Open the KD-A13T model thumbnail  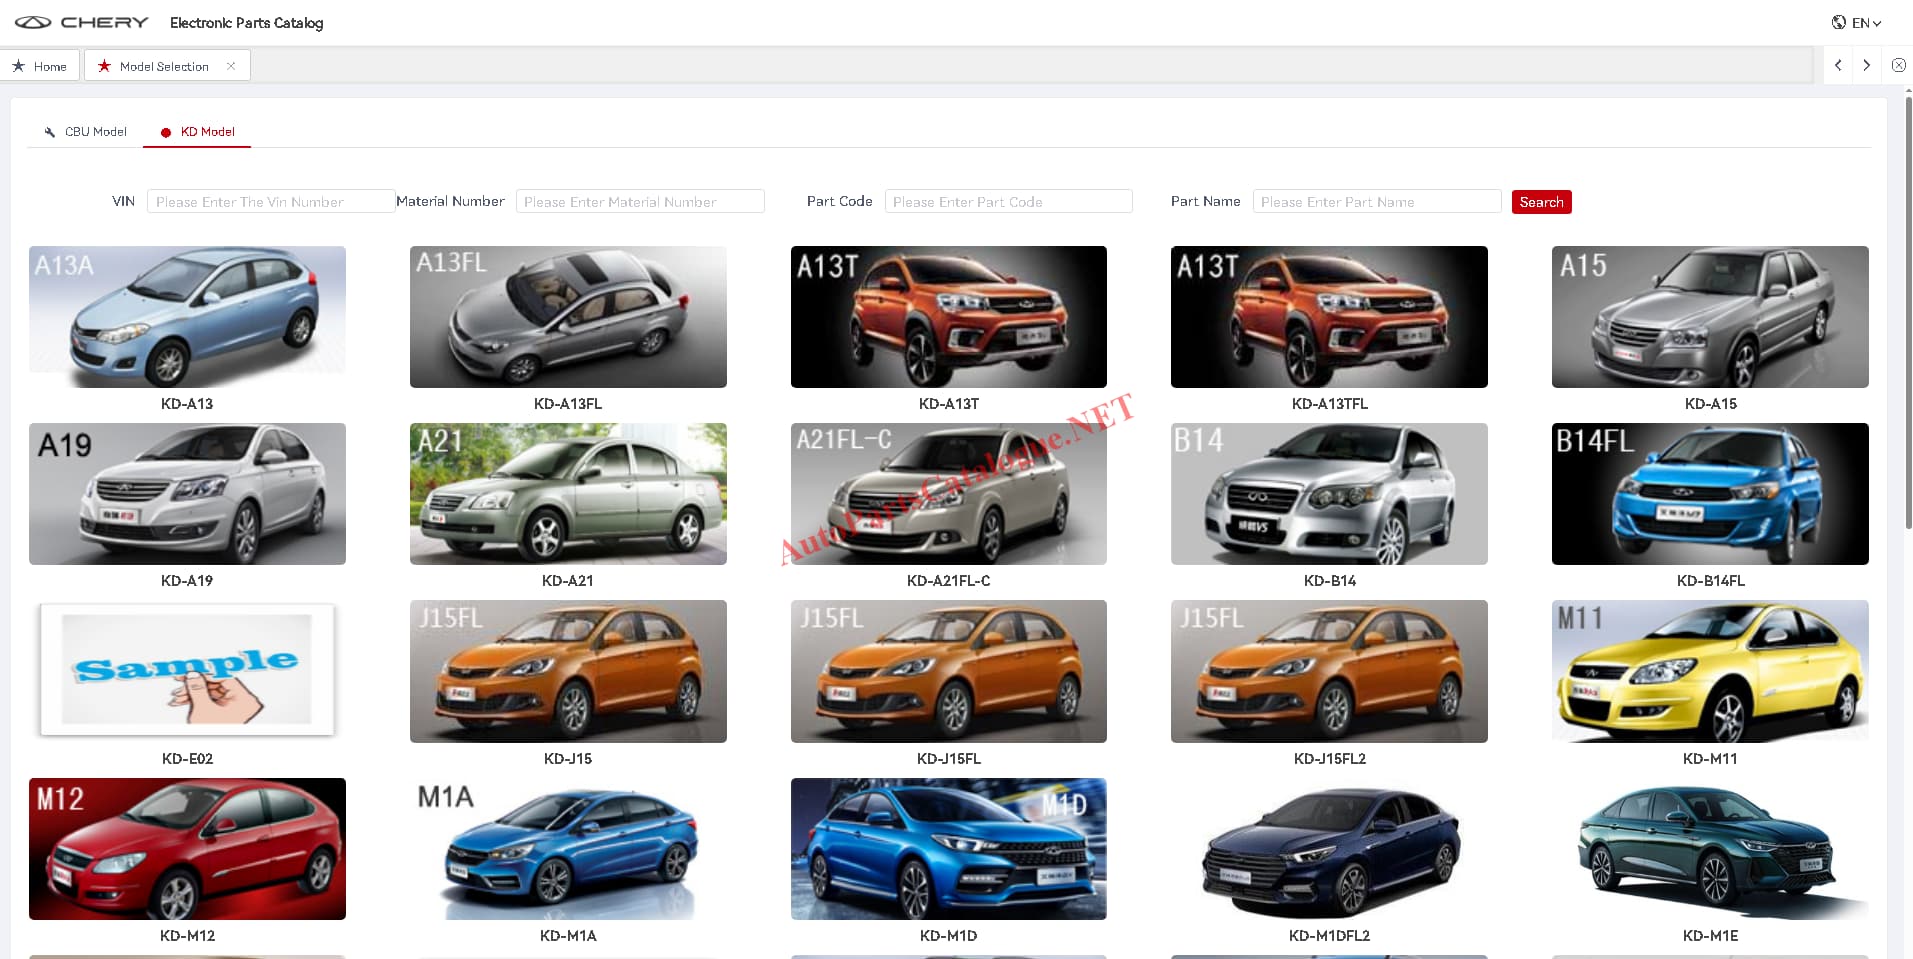click(949, 317)
